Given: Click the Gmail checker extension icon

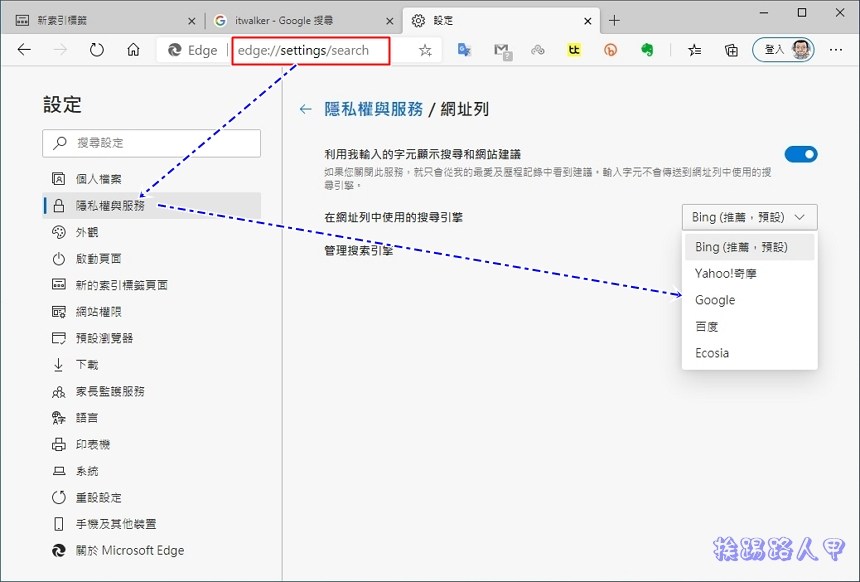Looking at the screenshot, I should pos(501,50).
